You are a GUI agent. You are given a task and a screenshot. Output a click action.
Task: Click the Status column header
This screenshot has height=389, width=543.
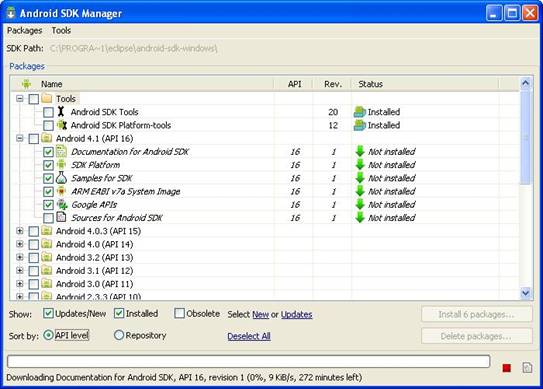(x=425, y=84)
